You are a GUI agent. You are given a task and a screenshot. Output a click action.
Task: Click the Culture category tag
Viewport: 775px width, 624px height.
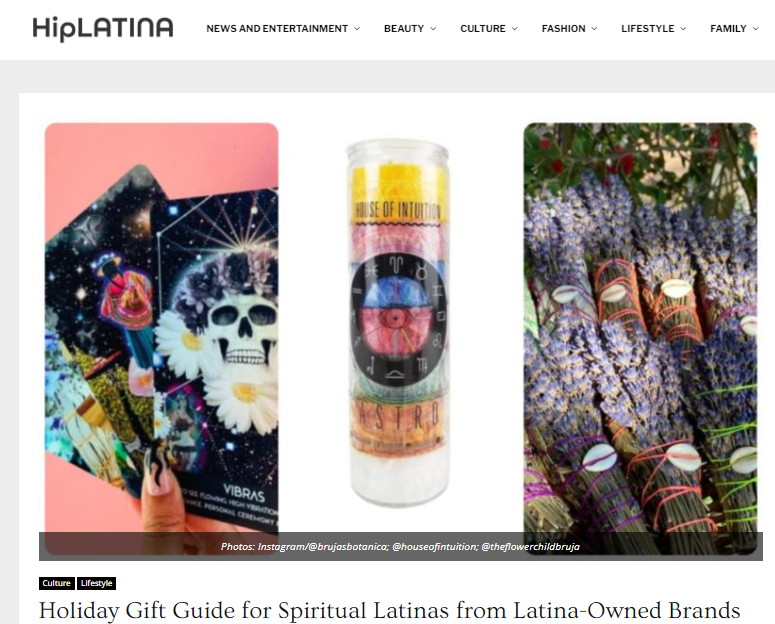tap(57, 583)
